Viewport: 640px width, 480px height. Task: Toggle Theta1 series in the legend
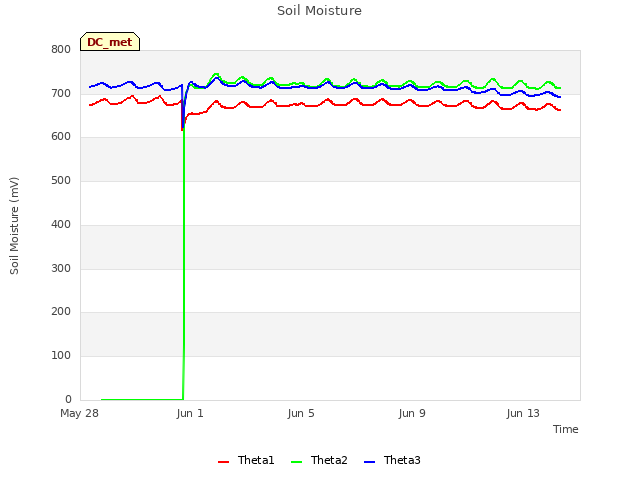point(246,460)
